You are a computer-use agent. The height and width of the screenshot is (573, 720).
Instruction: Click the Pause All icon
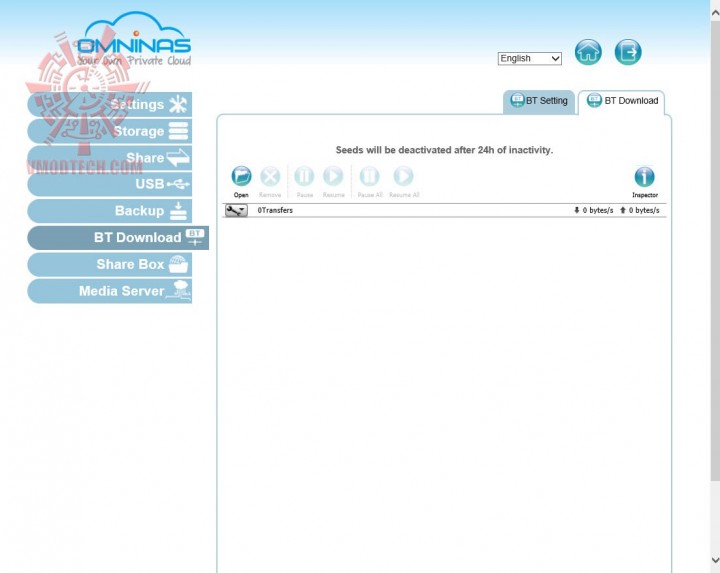370,176
